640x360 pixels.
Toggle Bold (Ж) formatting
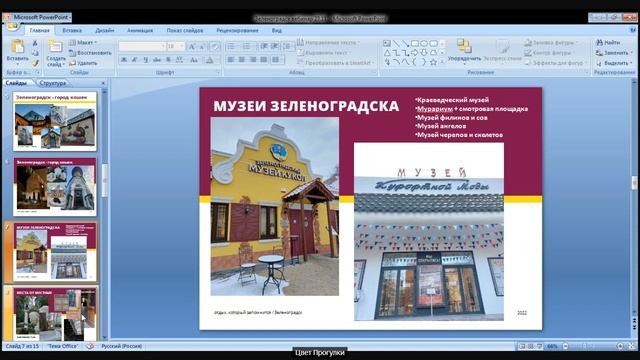124,60
